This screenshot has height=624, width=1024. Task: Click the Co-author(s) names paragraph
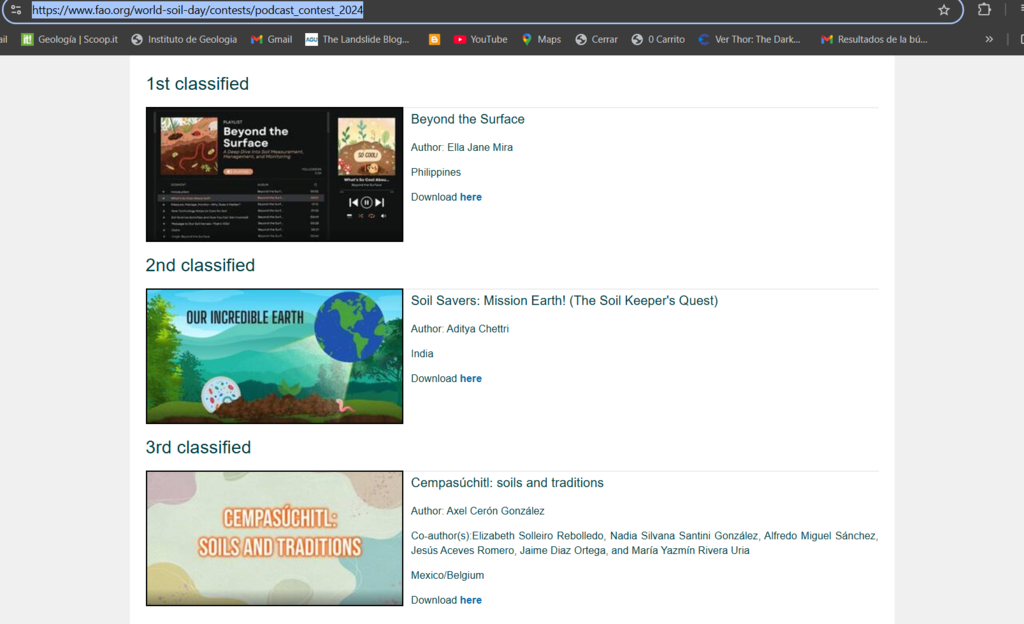(x=644, y=543)
